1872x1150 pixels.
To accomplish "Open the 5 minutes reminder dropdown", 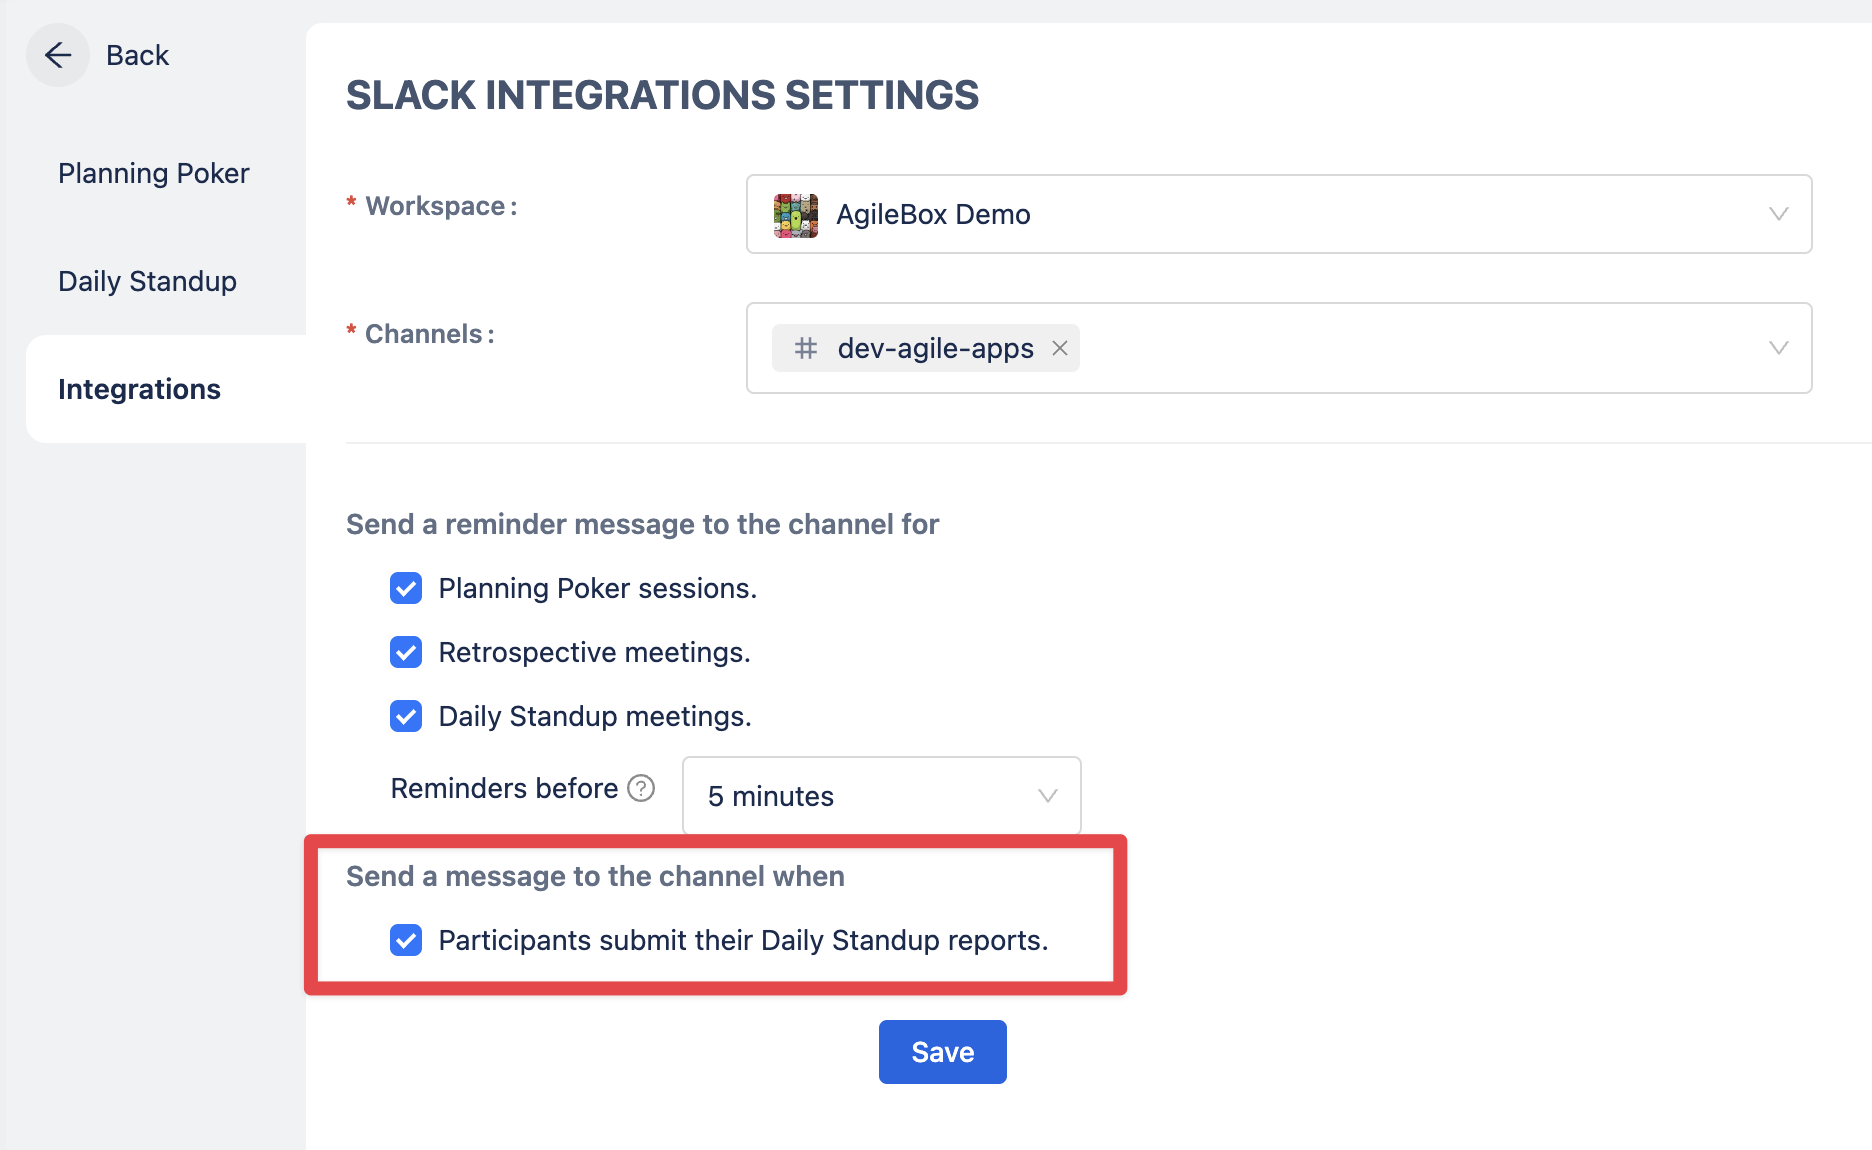I will 880,796.
